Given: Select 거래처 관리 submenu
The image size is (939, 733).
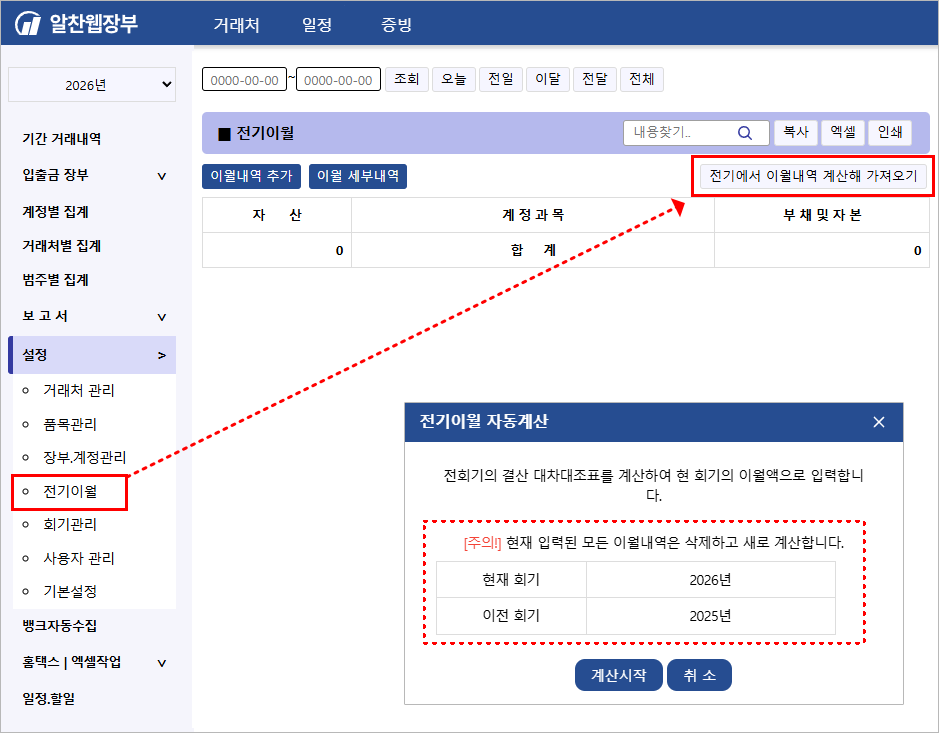Looking at the screenshot, I should [78, 390].
